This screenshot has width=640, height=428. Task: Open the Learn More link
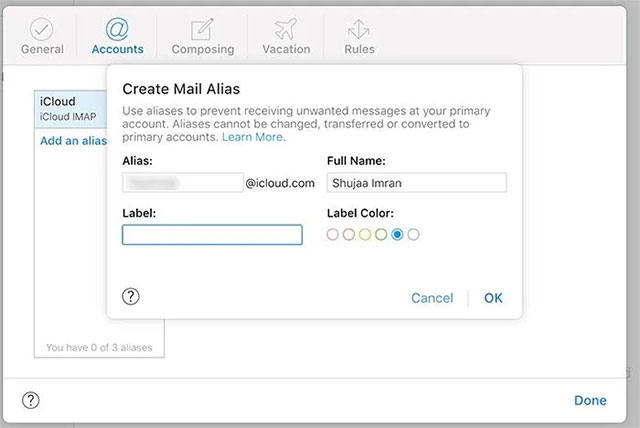pos(253,137)
